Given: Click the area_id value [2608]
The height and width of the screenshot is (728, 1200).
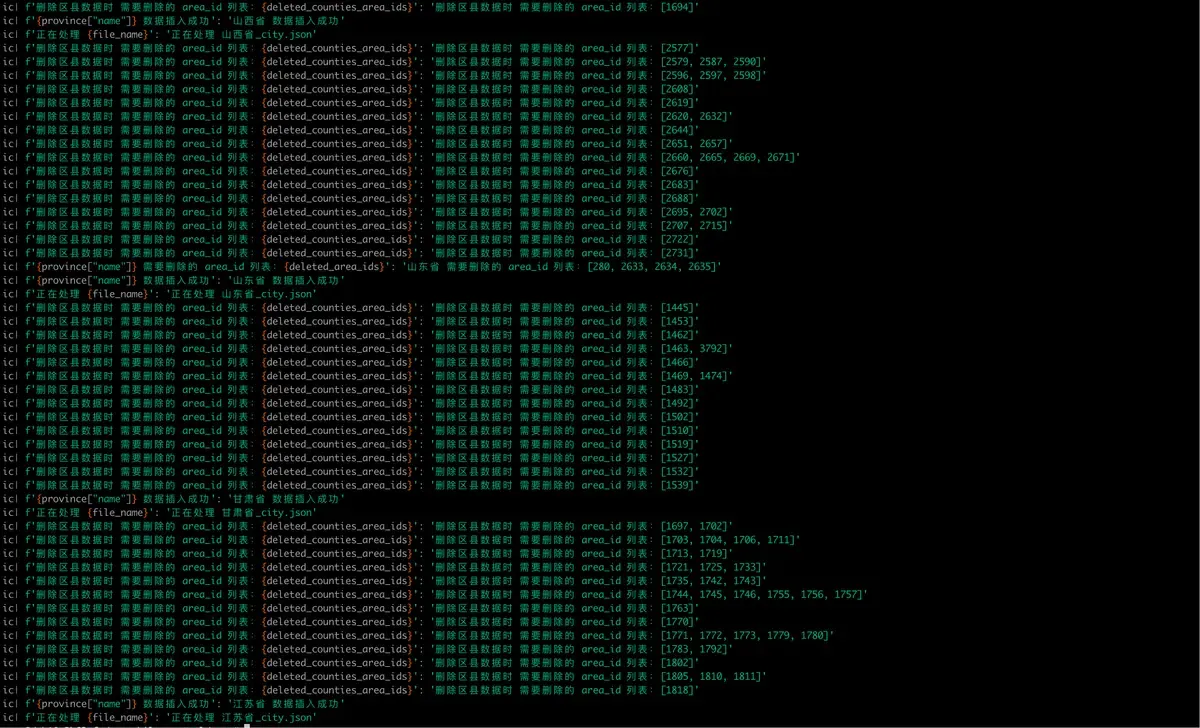Looking at the screenshot, I should tap(677, 89).
